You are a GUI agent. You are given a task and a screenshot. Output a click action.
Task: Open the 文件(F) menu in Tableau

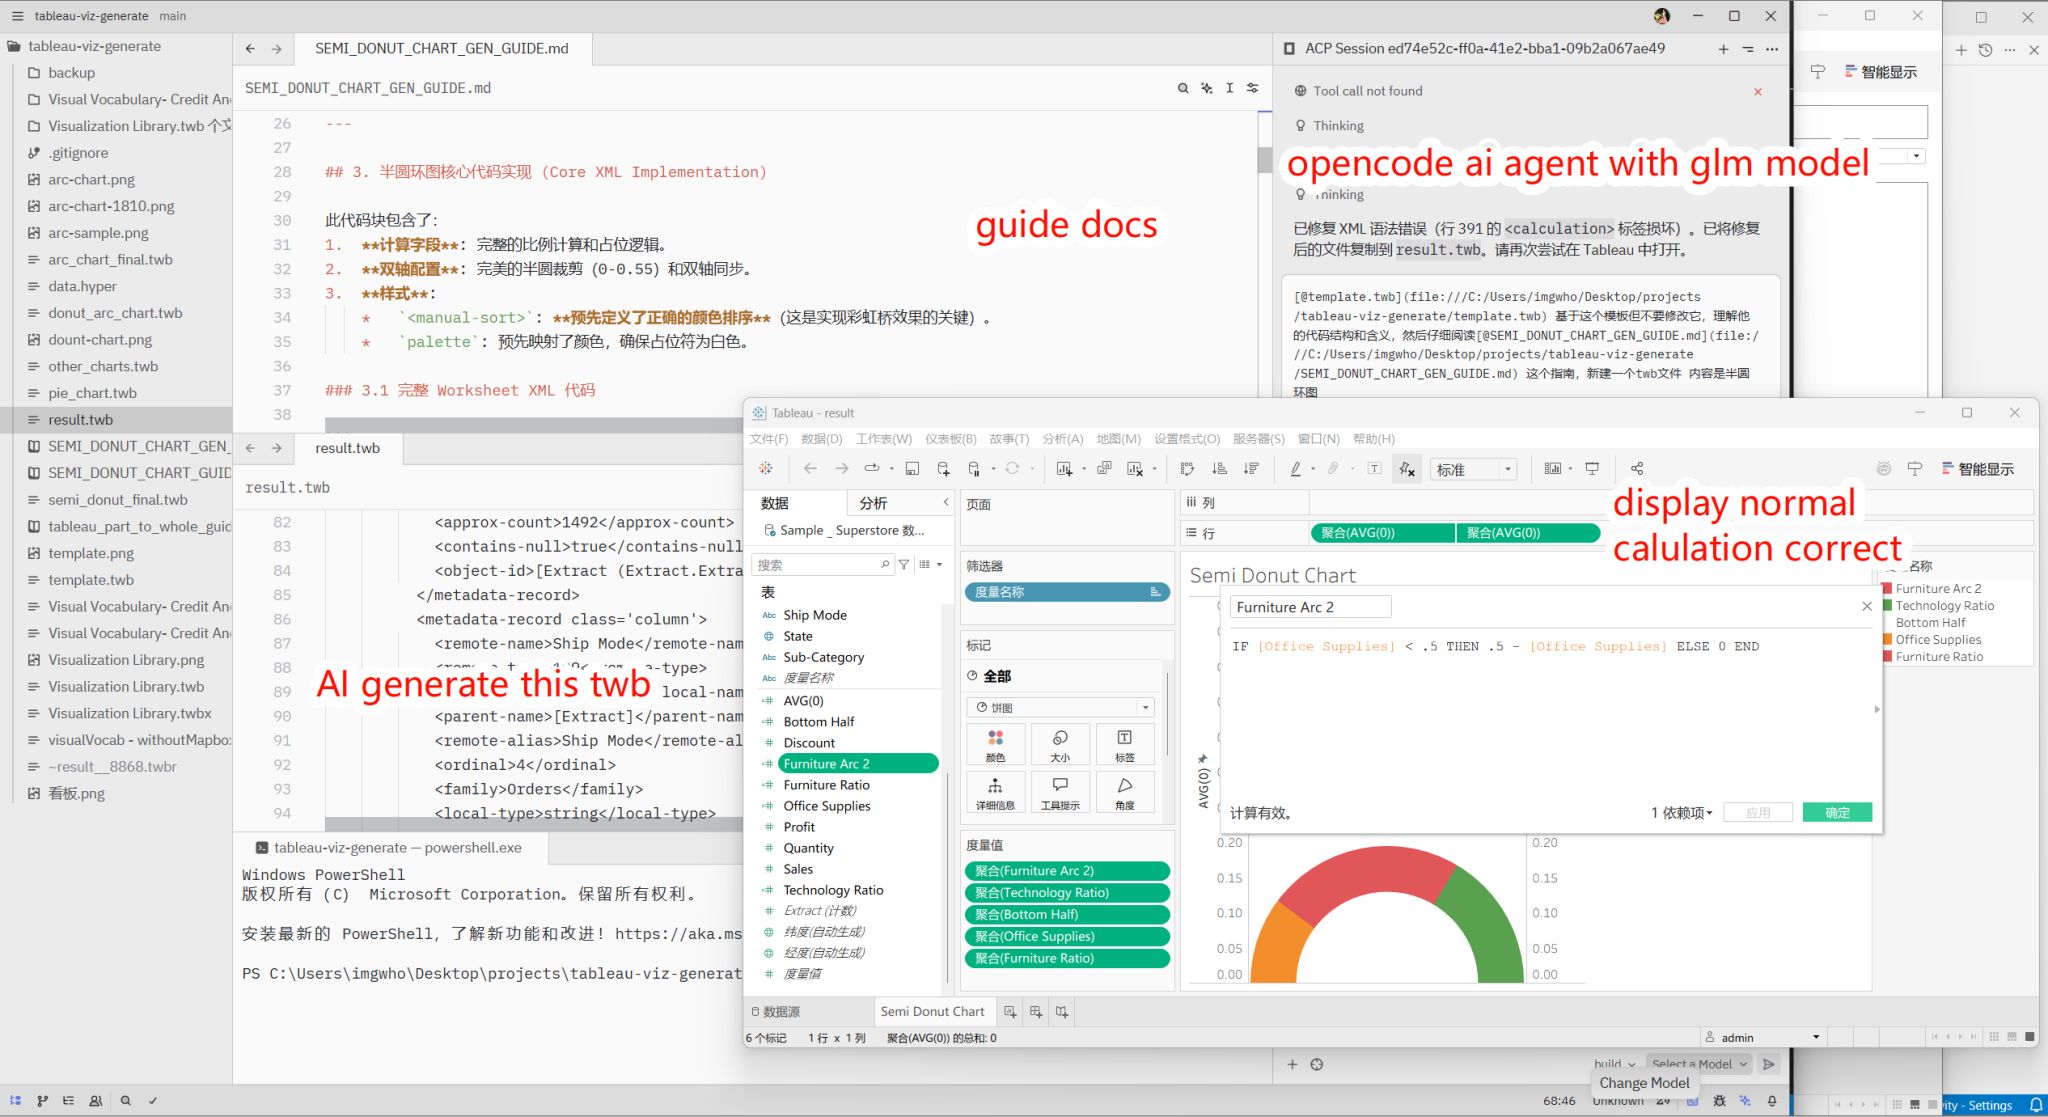click(769, 439)
